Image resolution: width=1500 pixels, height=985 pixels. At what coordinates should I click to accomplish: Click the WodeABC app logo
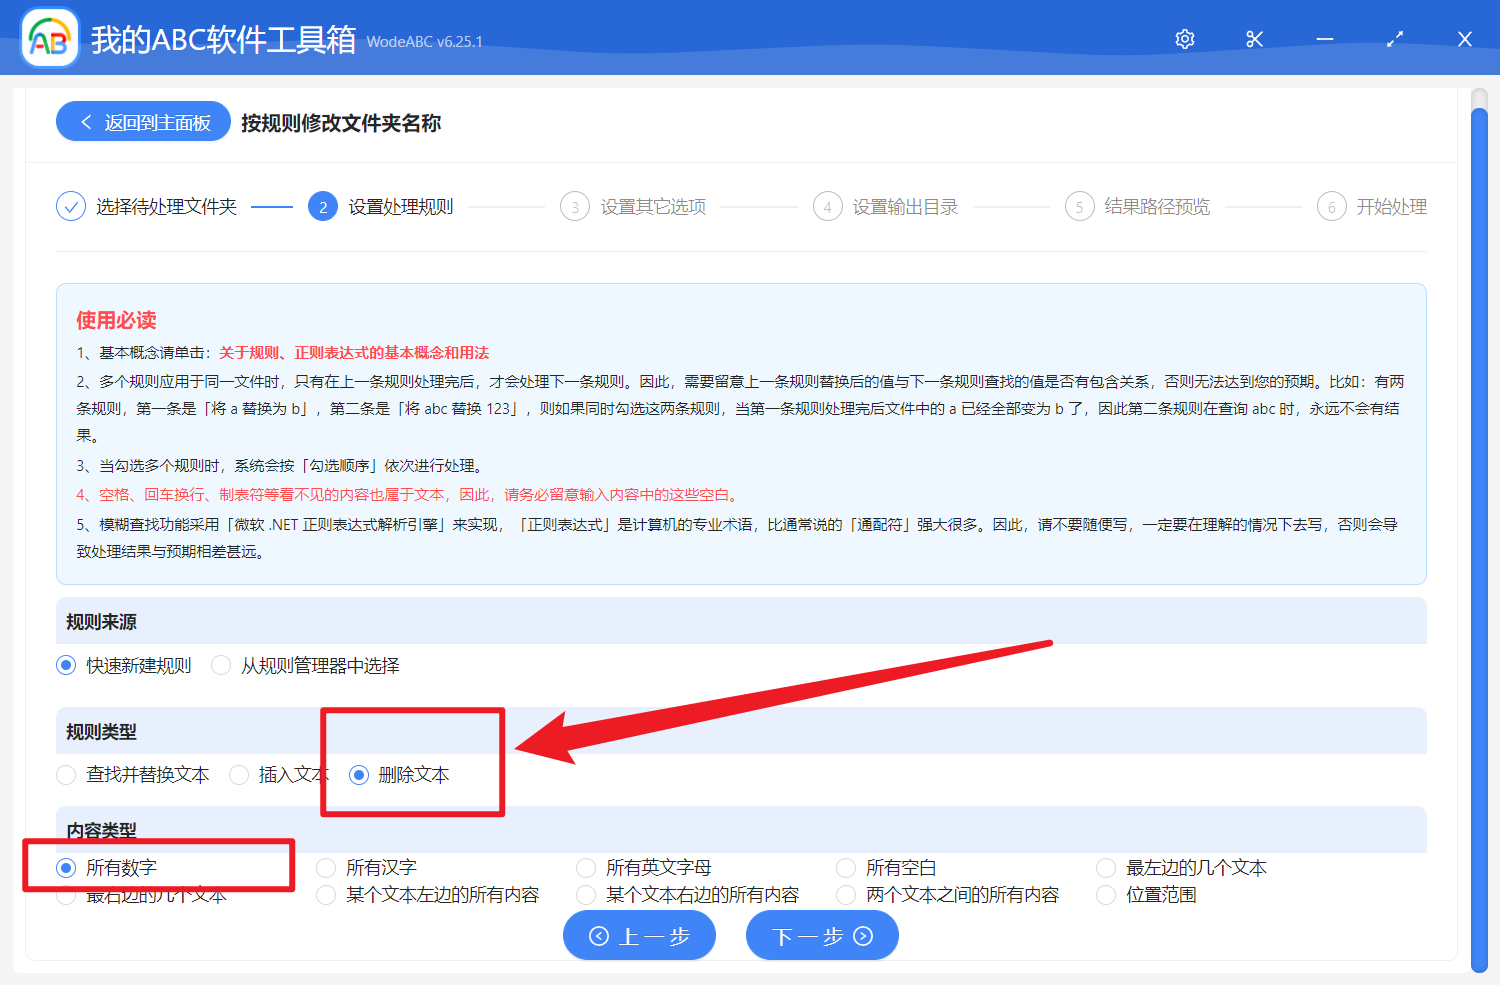[50, 39]
